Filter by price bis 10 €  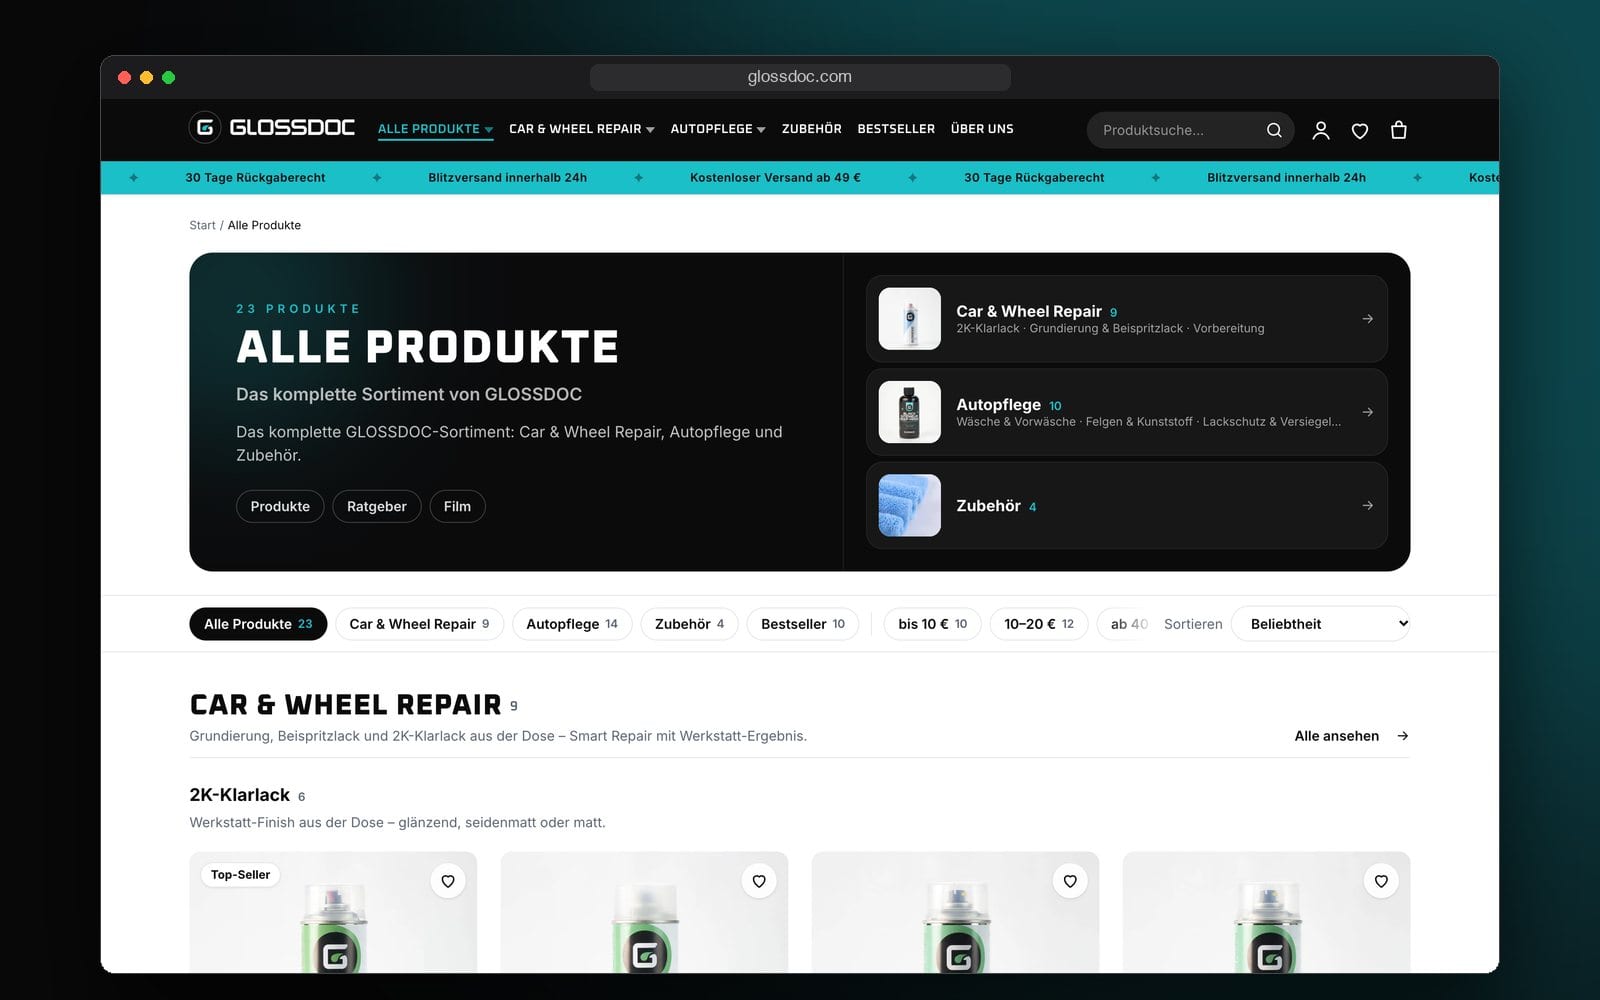(933, 624)
